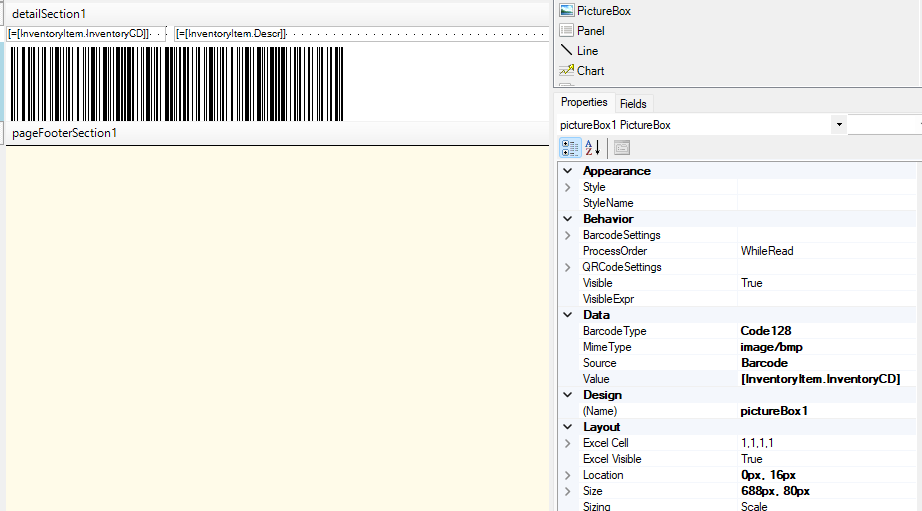Image resolution: width=922 pixels, height=511 pixels.
Task: Select the detailSection1 header band
Action: tap(278, 14)
